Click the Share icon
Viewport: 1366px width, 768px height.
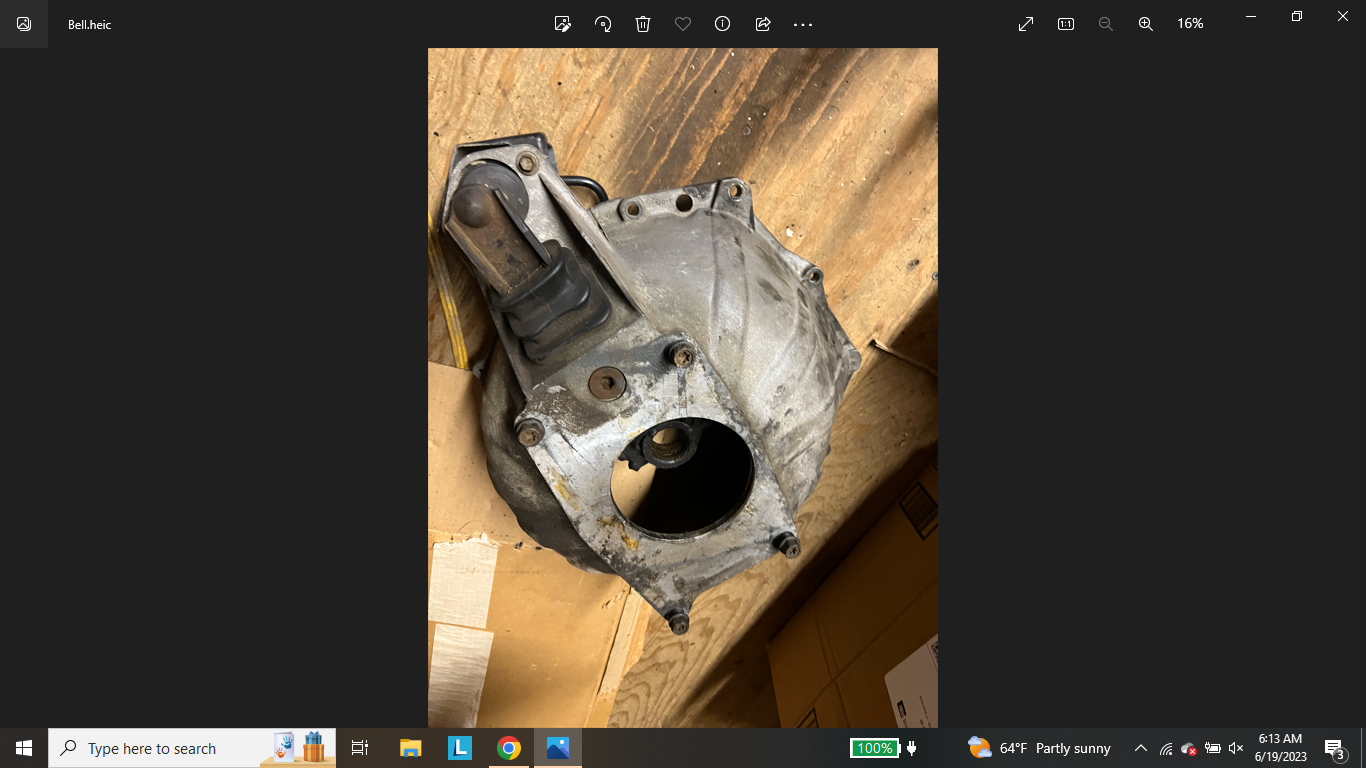tap(763, 24)
